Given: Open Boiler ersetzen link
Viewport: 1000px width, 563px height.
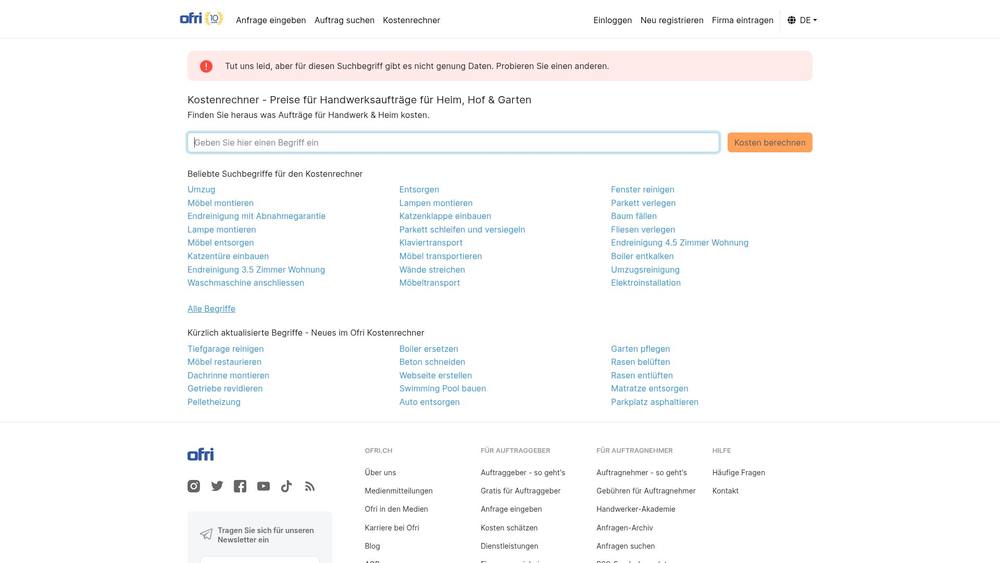Looking at the screenshot, I should click(429, 349).
